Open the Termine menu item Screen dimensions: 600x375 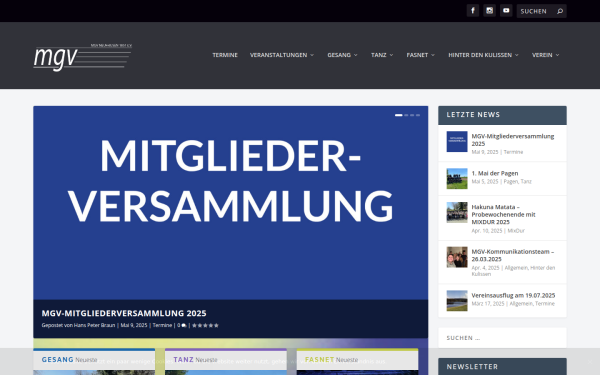225,55
